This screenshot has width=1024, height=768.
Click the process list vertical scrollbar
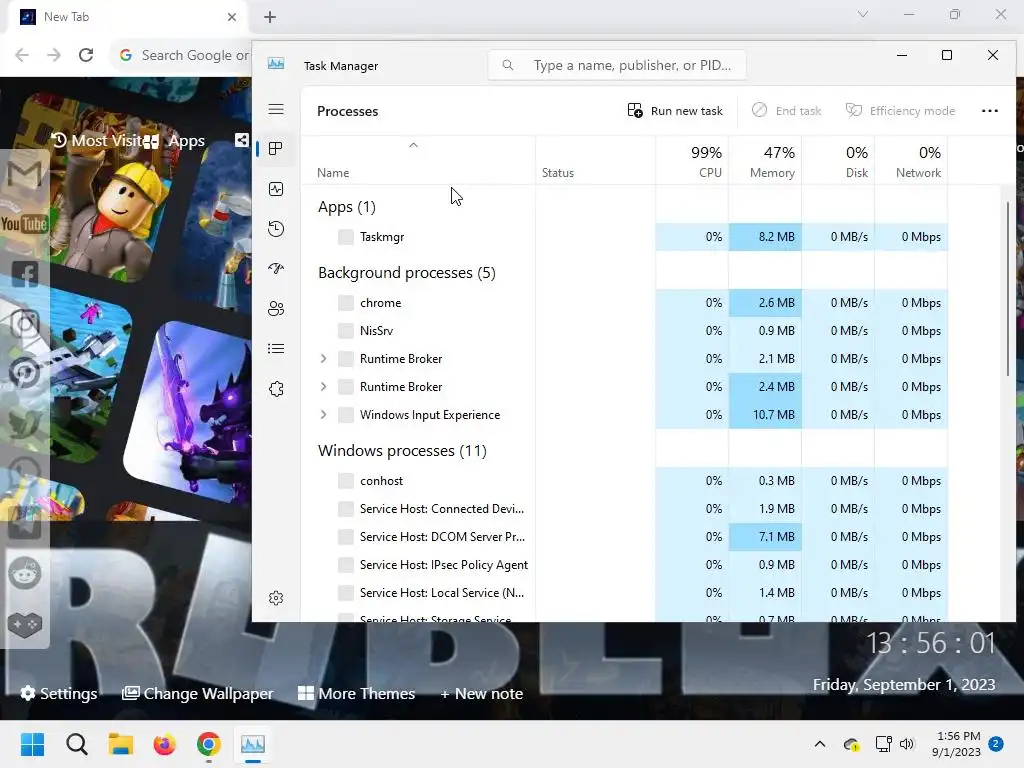point(1008,288)
